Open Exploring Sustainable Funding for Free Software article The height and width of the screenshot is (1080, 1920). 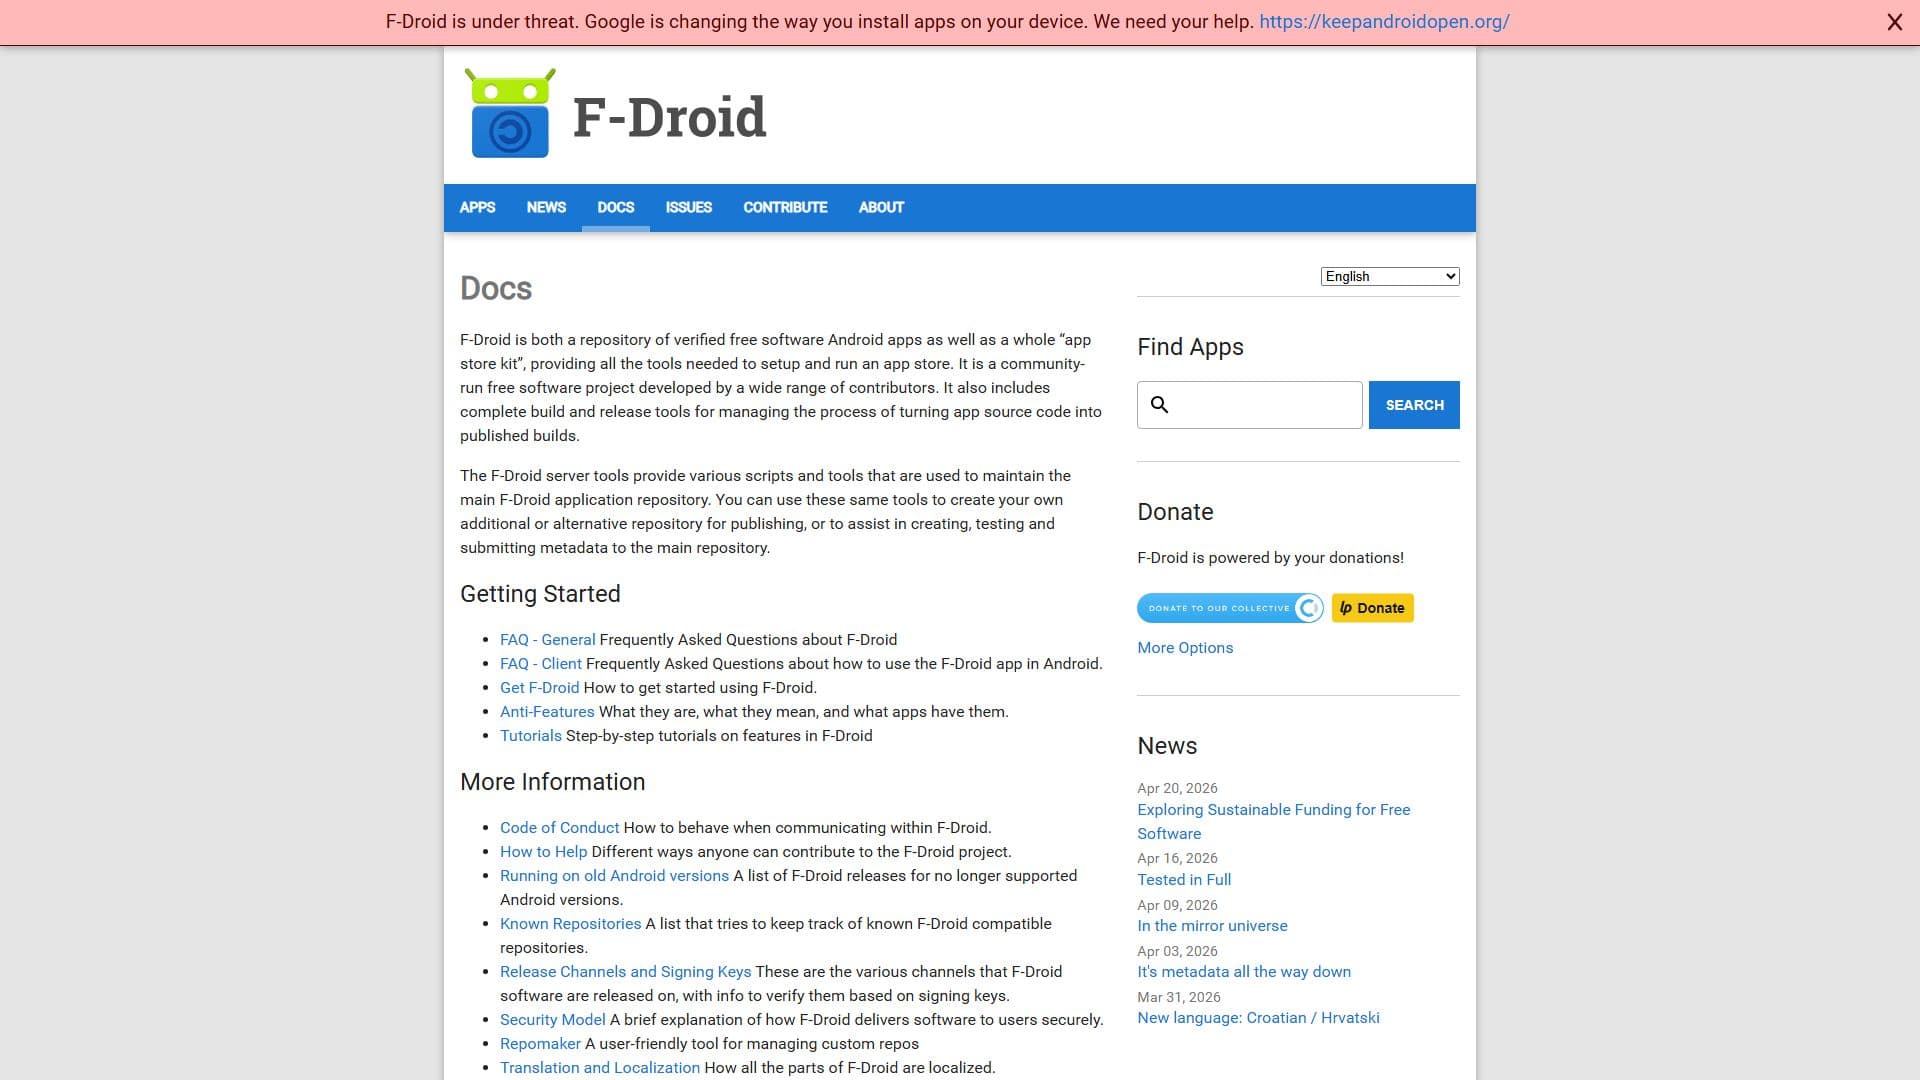[x=1273, y=822]
